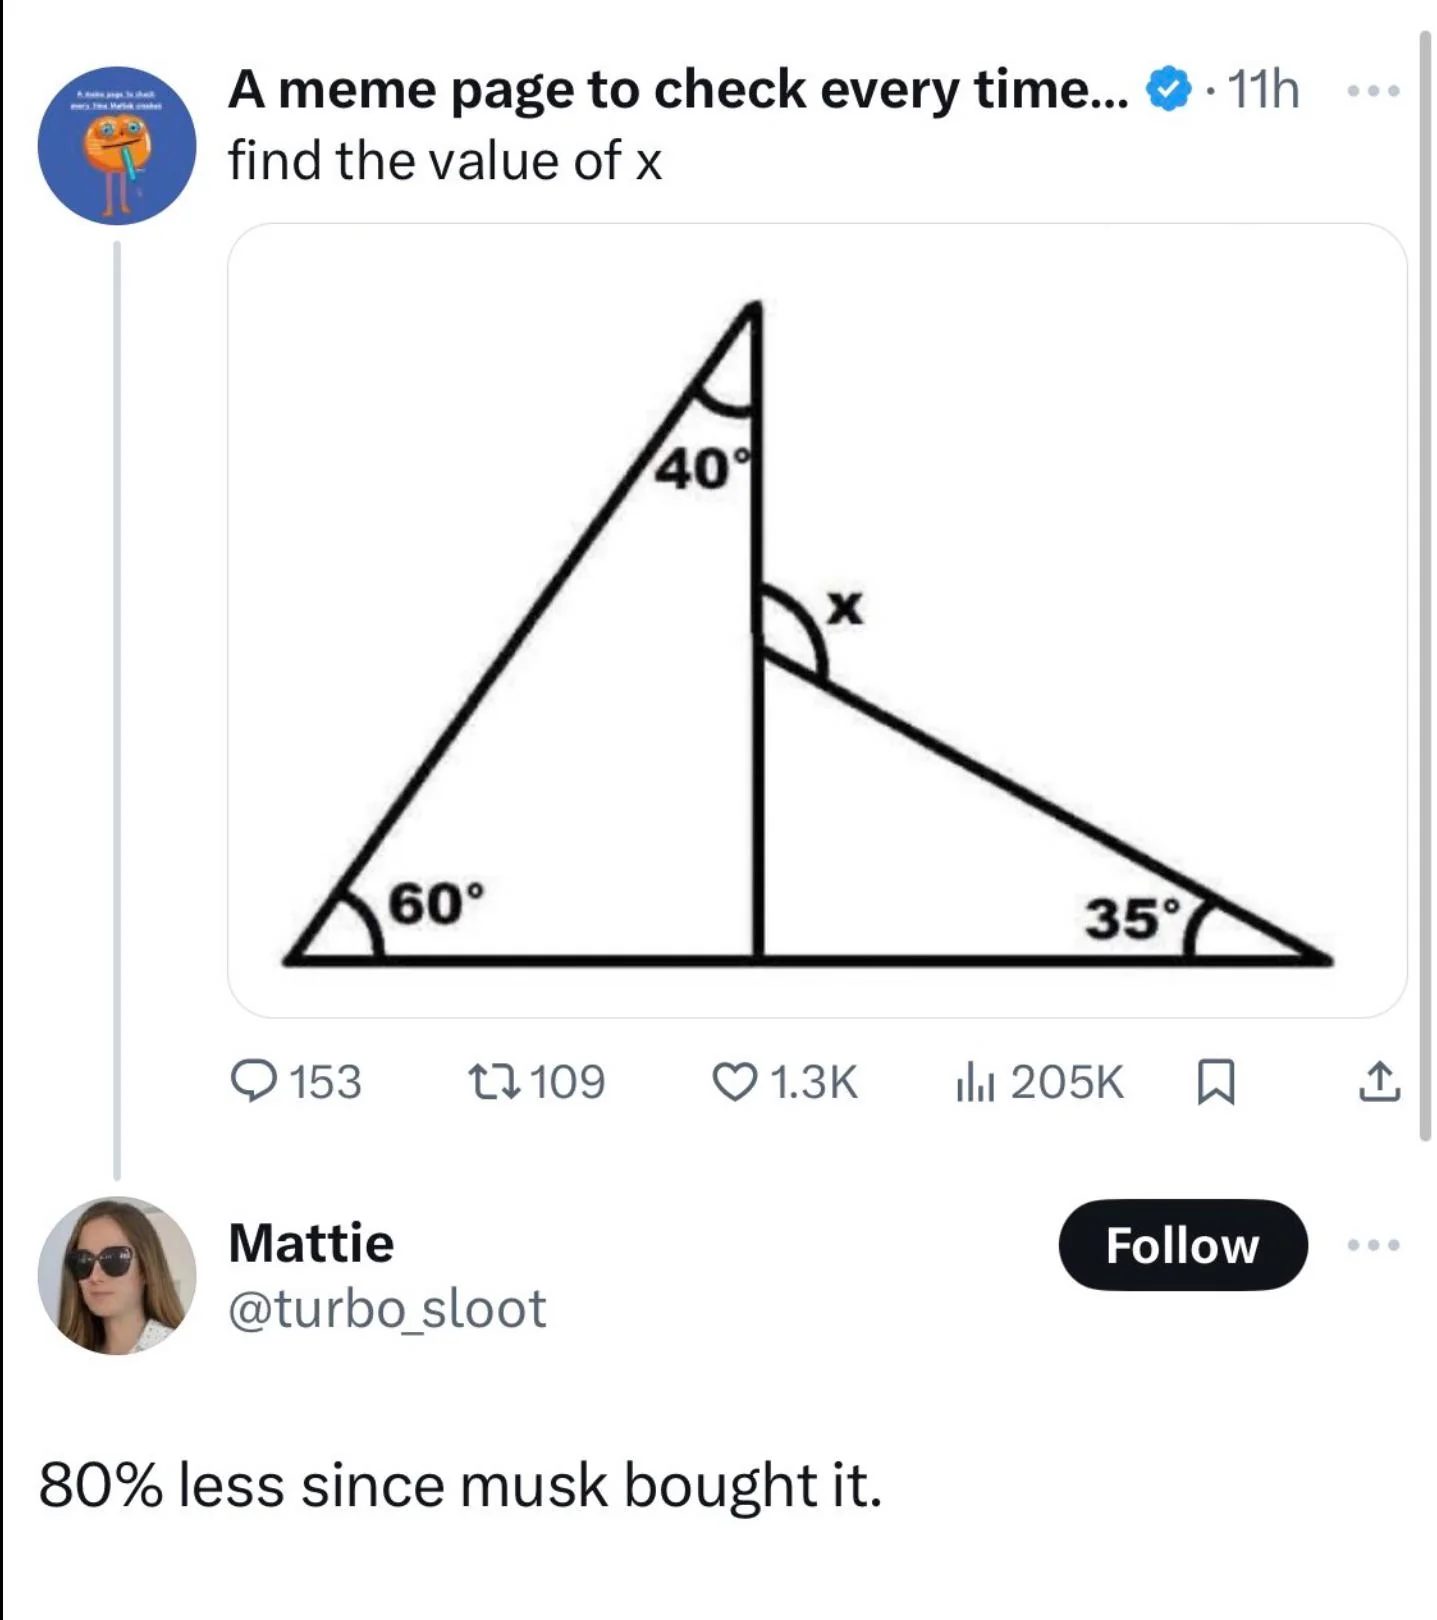Viewport: 1437px width, 1620px height.
Task: Click the blue verified badge next to the page name
Action: 1166,89
